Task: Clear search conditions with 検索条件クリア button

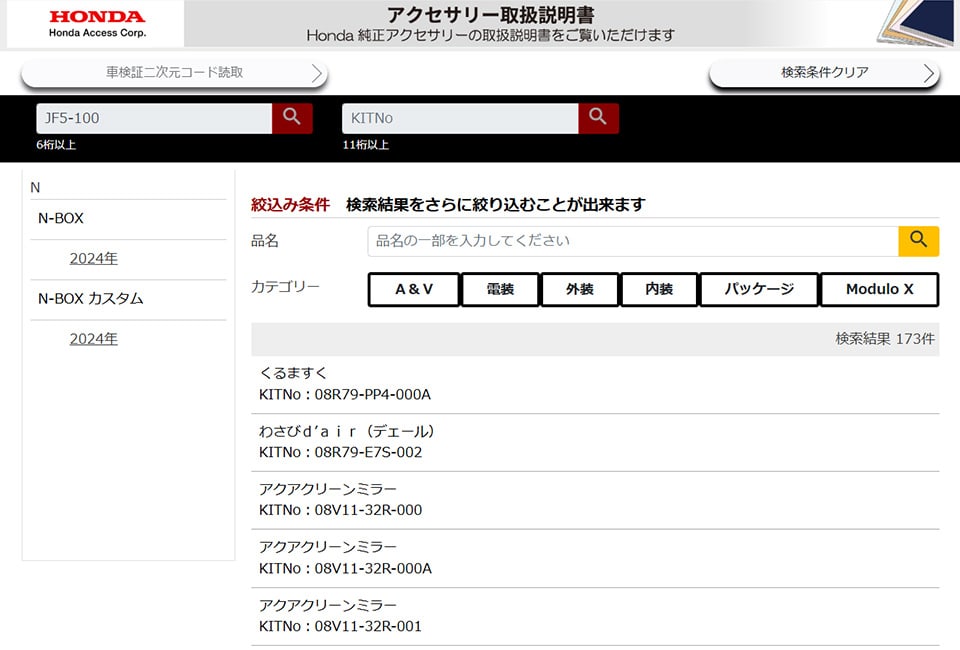Action: 824,73
